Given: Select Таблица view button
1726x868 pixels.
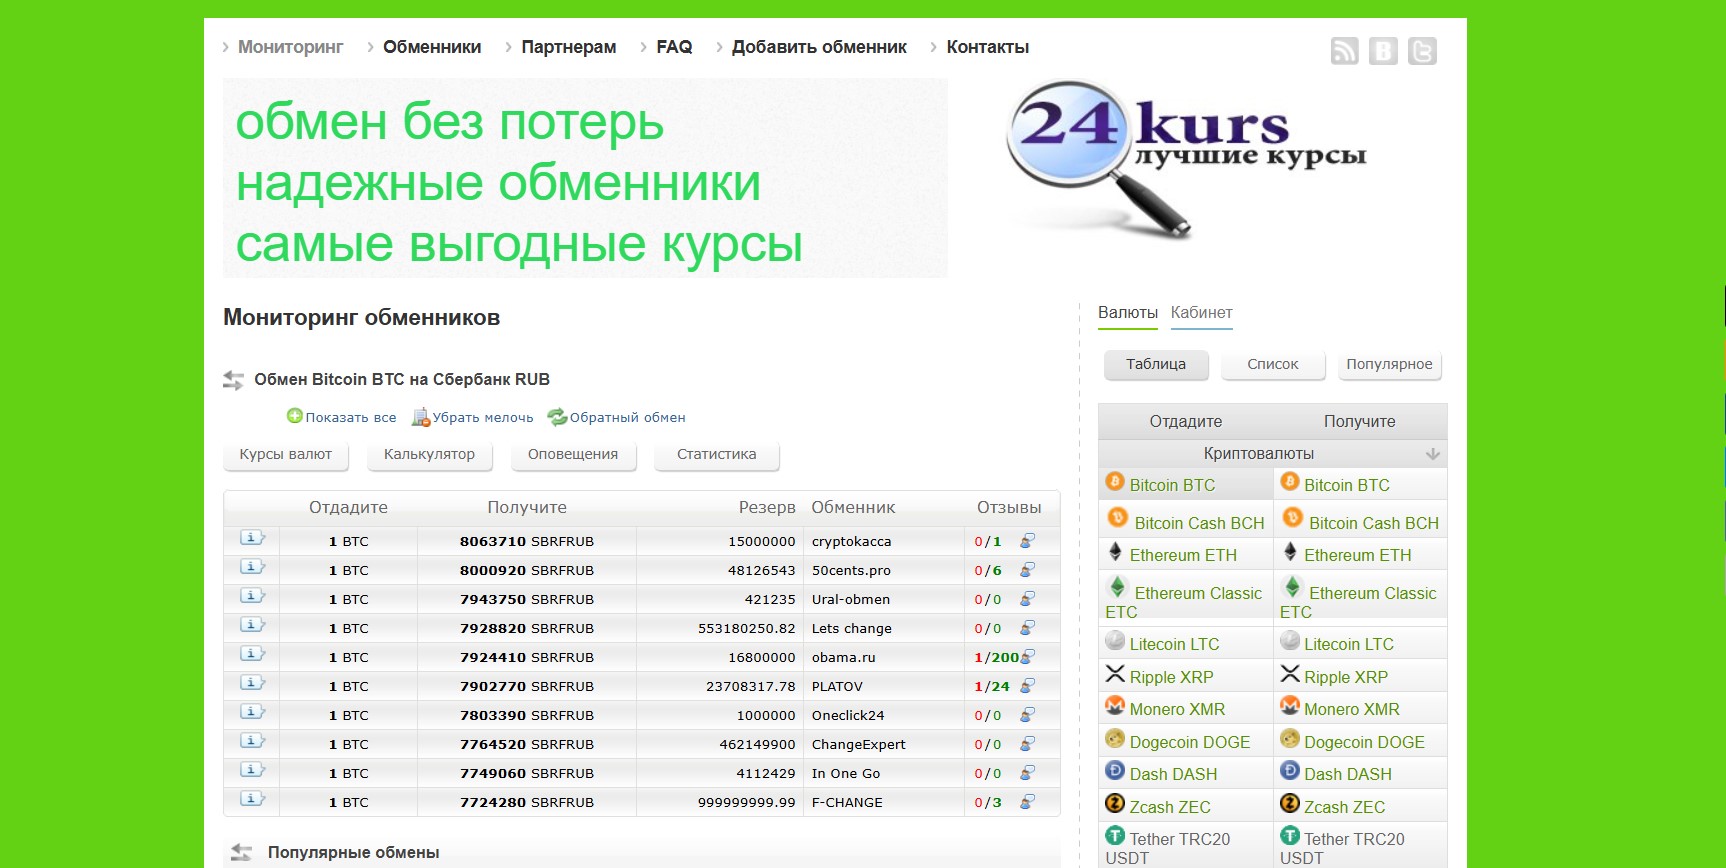Looking at the screenshot, I should coord(1156,364).
